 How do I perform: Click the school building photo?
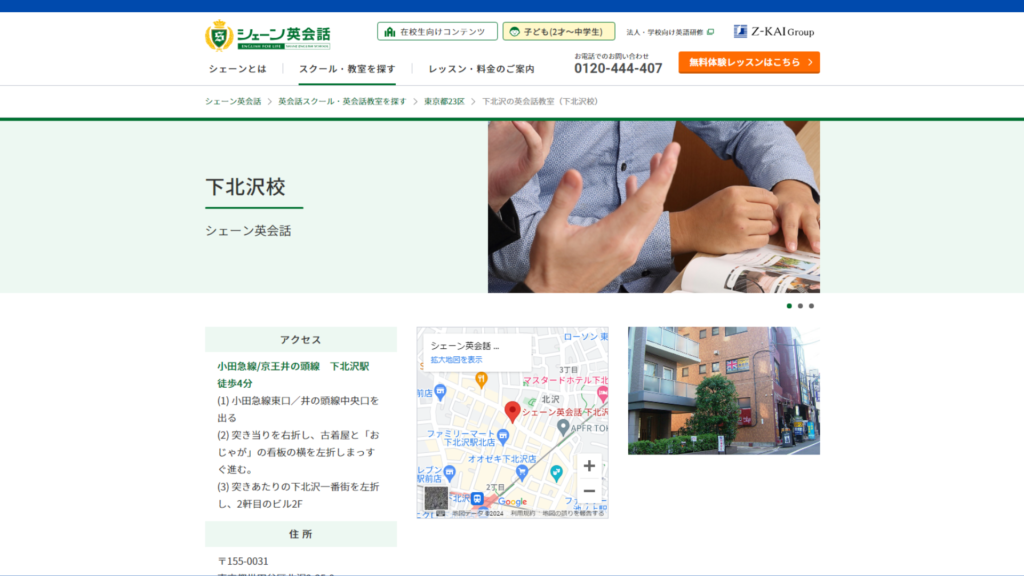coord(724,391)
